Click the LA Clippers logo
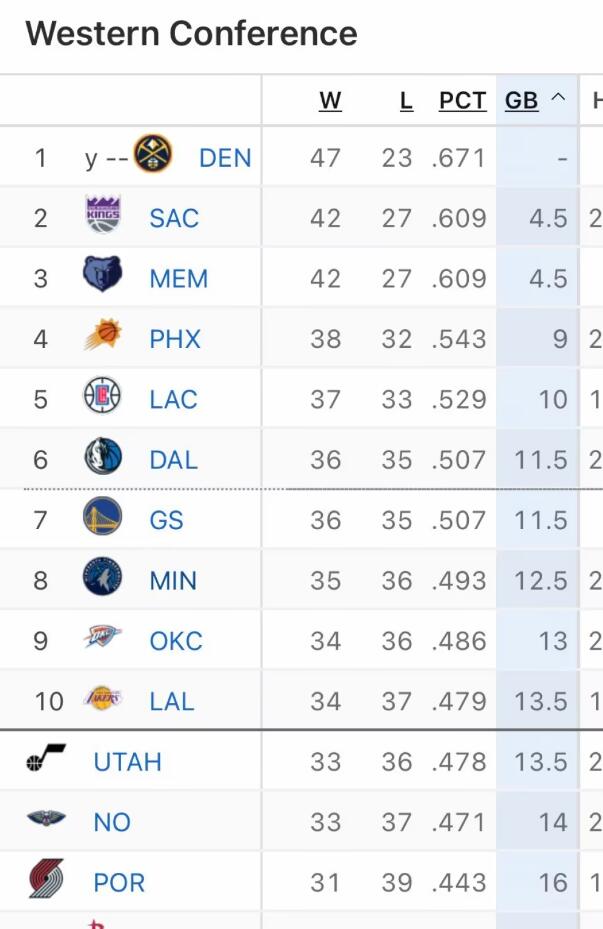This screenshot has height=929, width=603. point(102,397)
